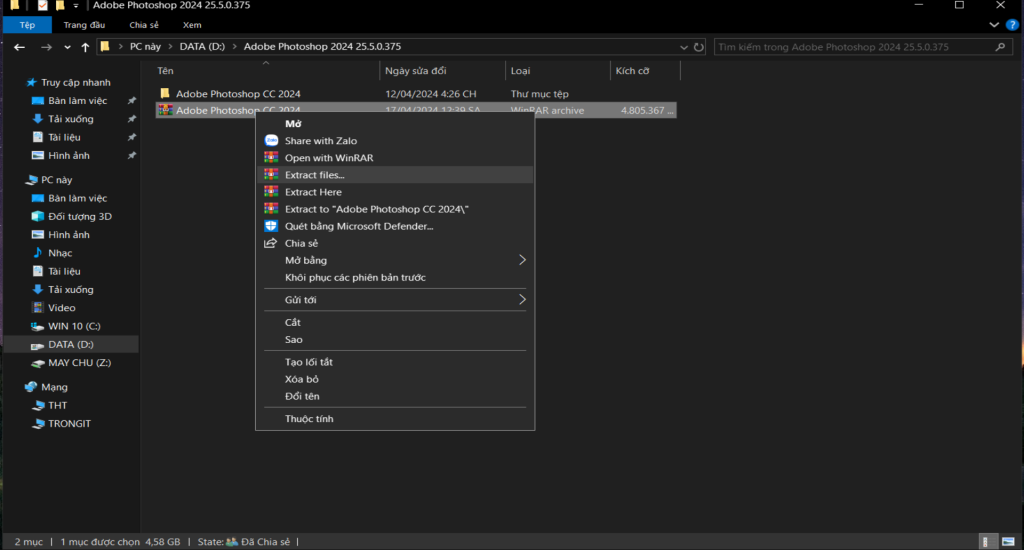The width and height of the screenshot is (1024, 550).
Task: Click the Nhạc music note icon
Action: click(x=38, y=253)
